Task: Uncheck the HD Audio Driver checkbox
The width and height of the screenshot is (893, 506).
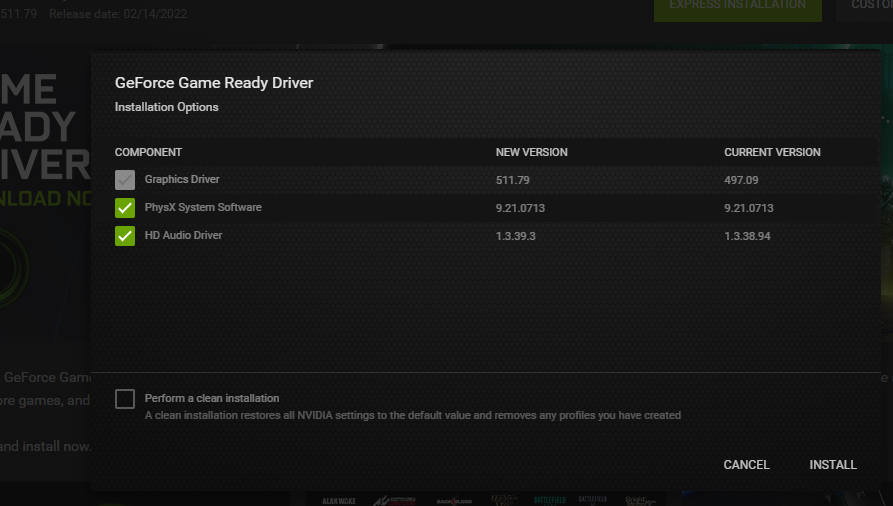Action: tap(125, 236)
